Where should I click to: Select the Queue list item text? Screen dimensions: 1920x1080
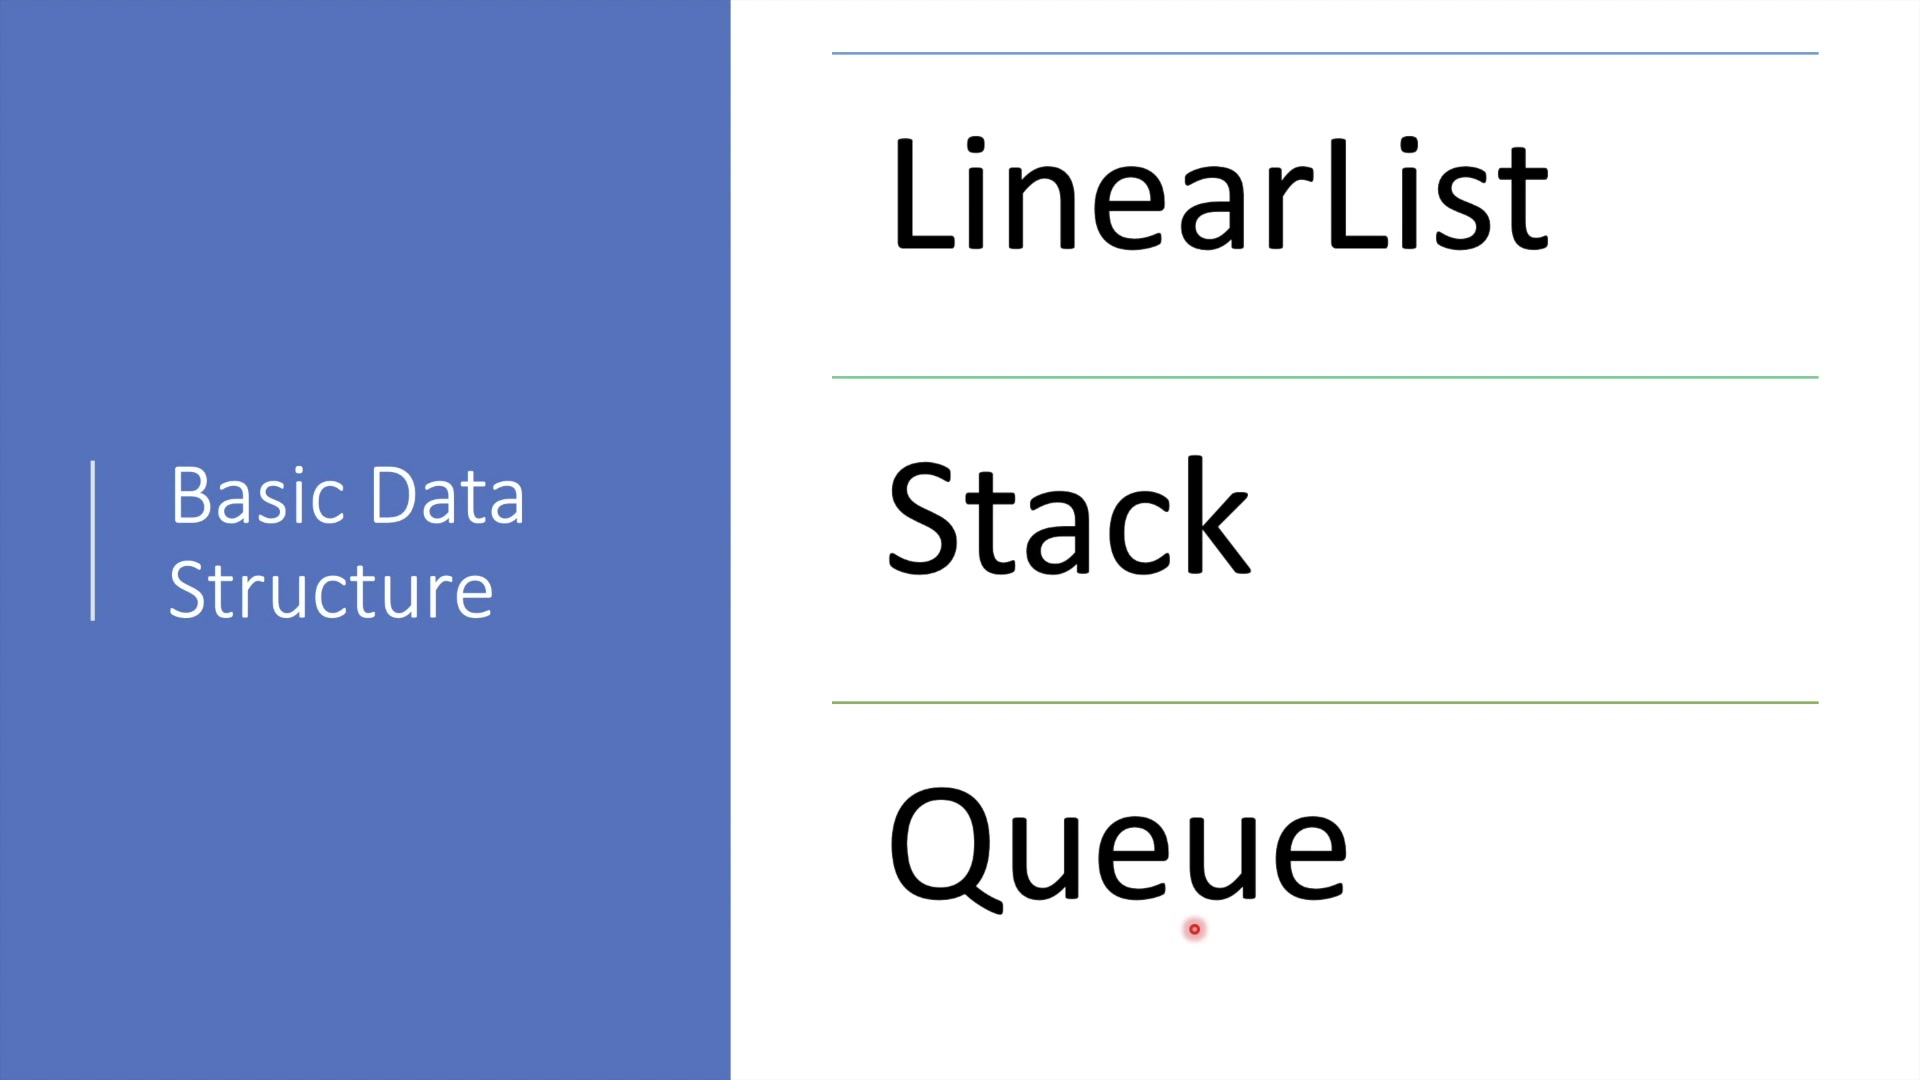point(1118,849)
